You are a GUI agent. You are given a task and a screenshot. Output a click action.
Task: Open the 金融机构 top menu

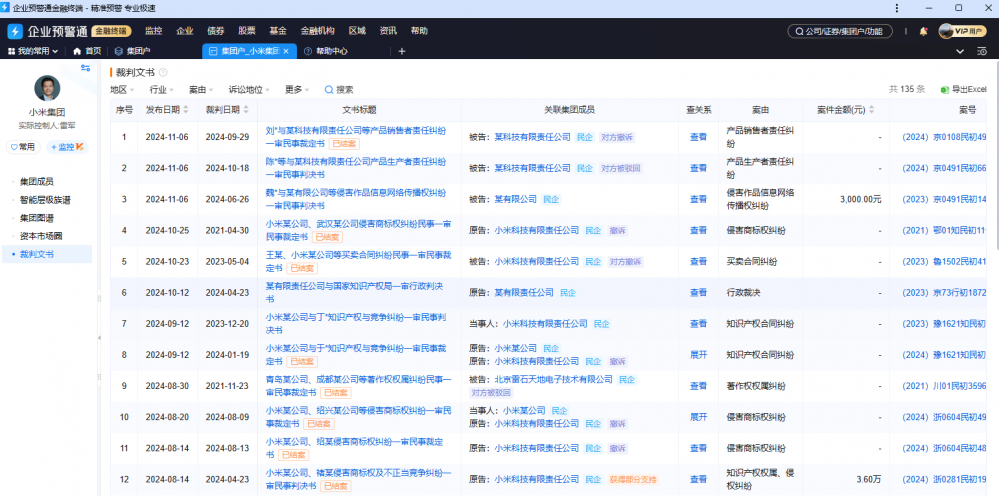point(317,31)
